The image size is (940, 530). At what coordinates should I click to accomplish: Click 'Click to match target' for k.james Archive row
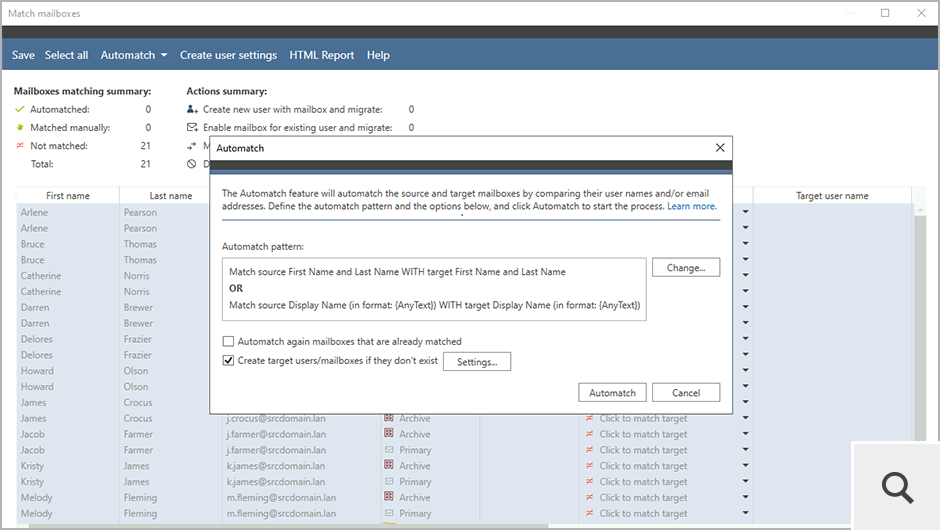(x=643, y=466)
